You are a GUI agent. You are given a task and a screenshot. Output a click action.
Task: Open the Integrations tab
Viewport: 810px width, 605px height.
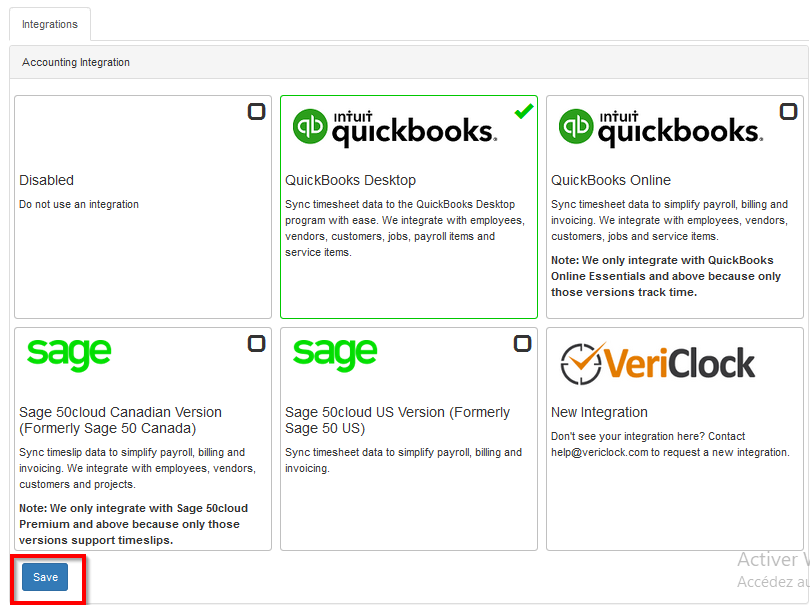click(50, 24)
